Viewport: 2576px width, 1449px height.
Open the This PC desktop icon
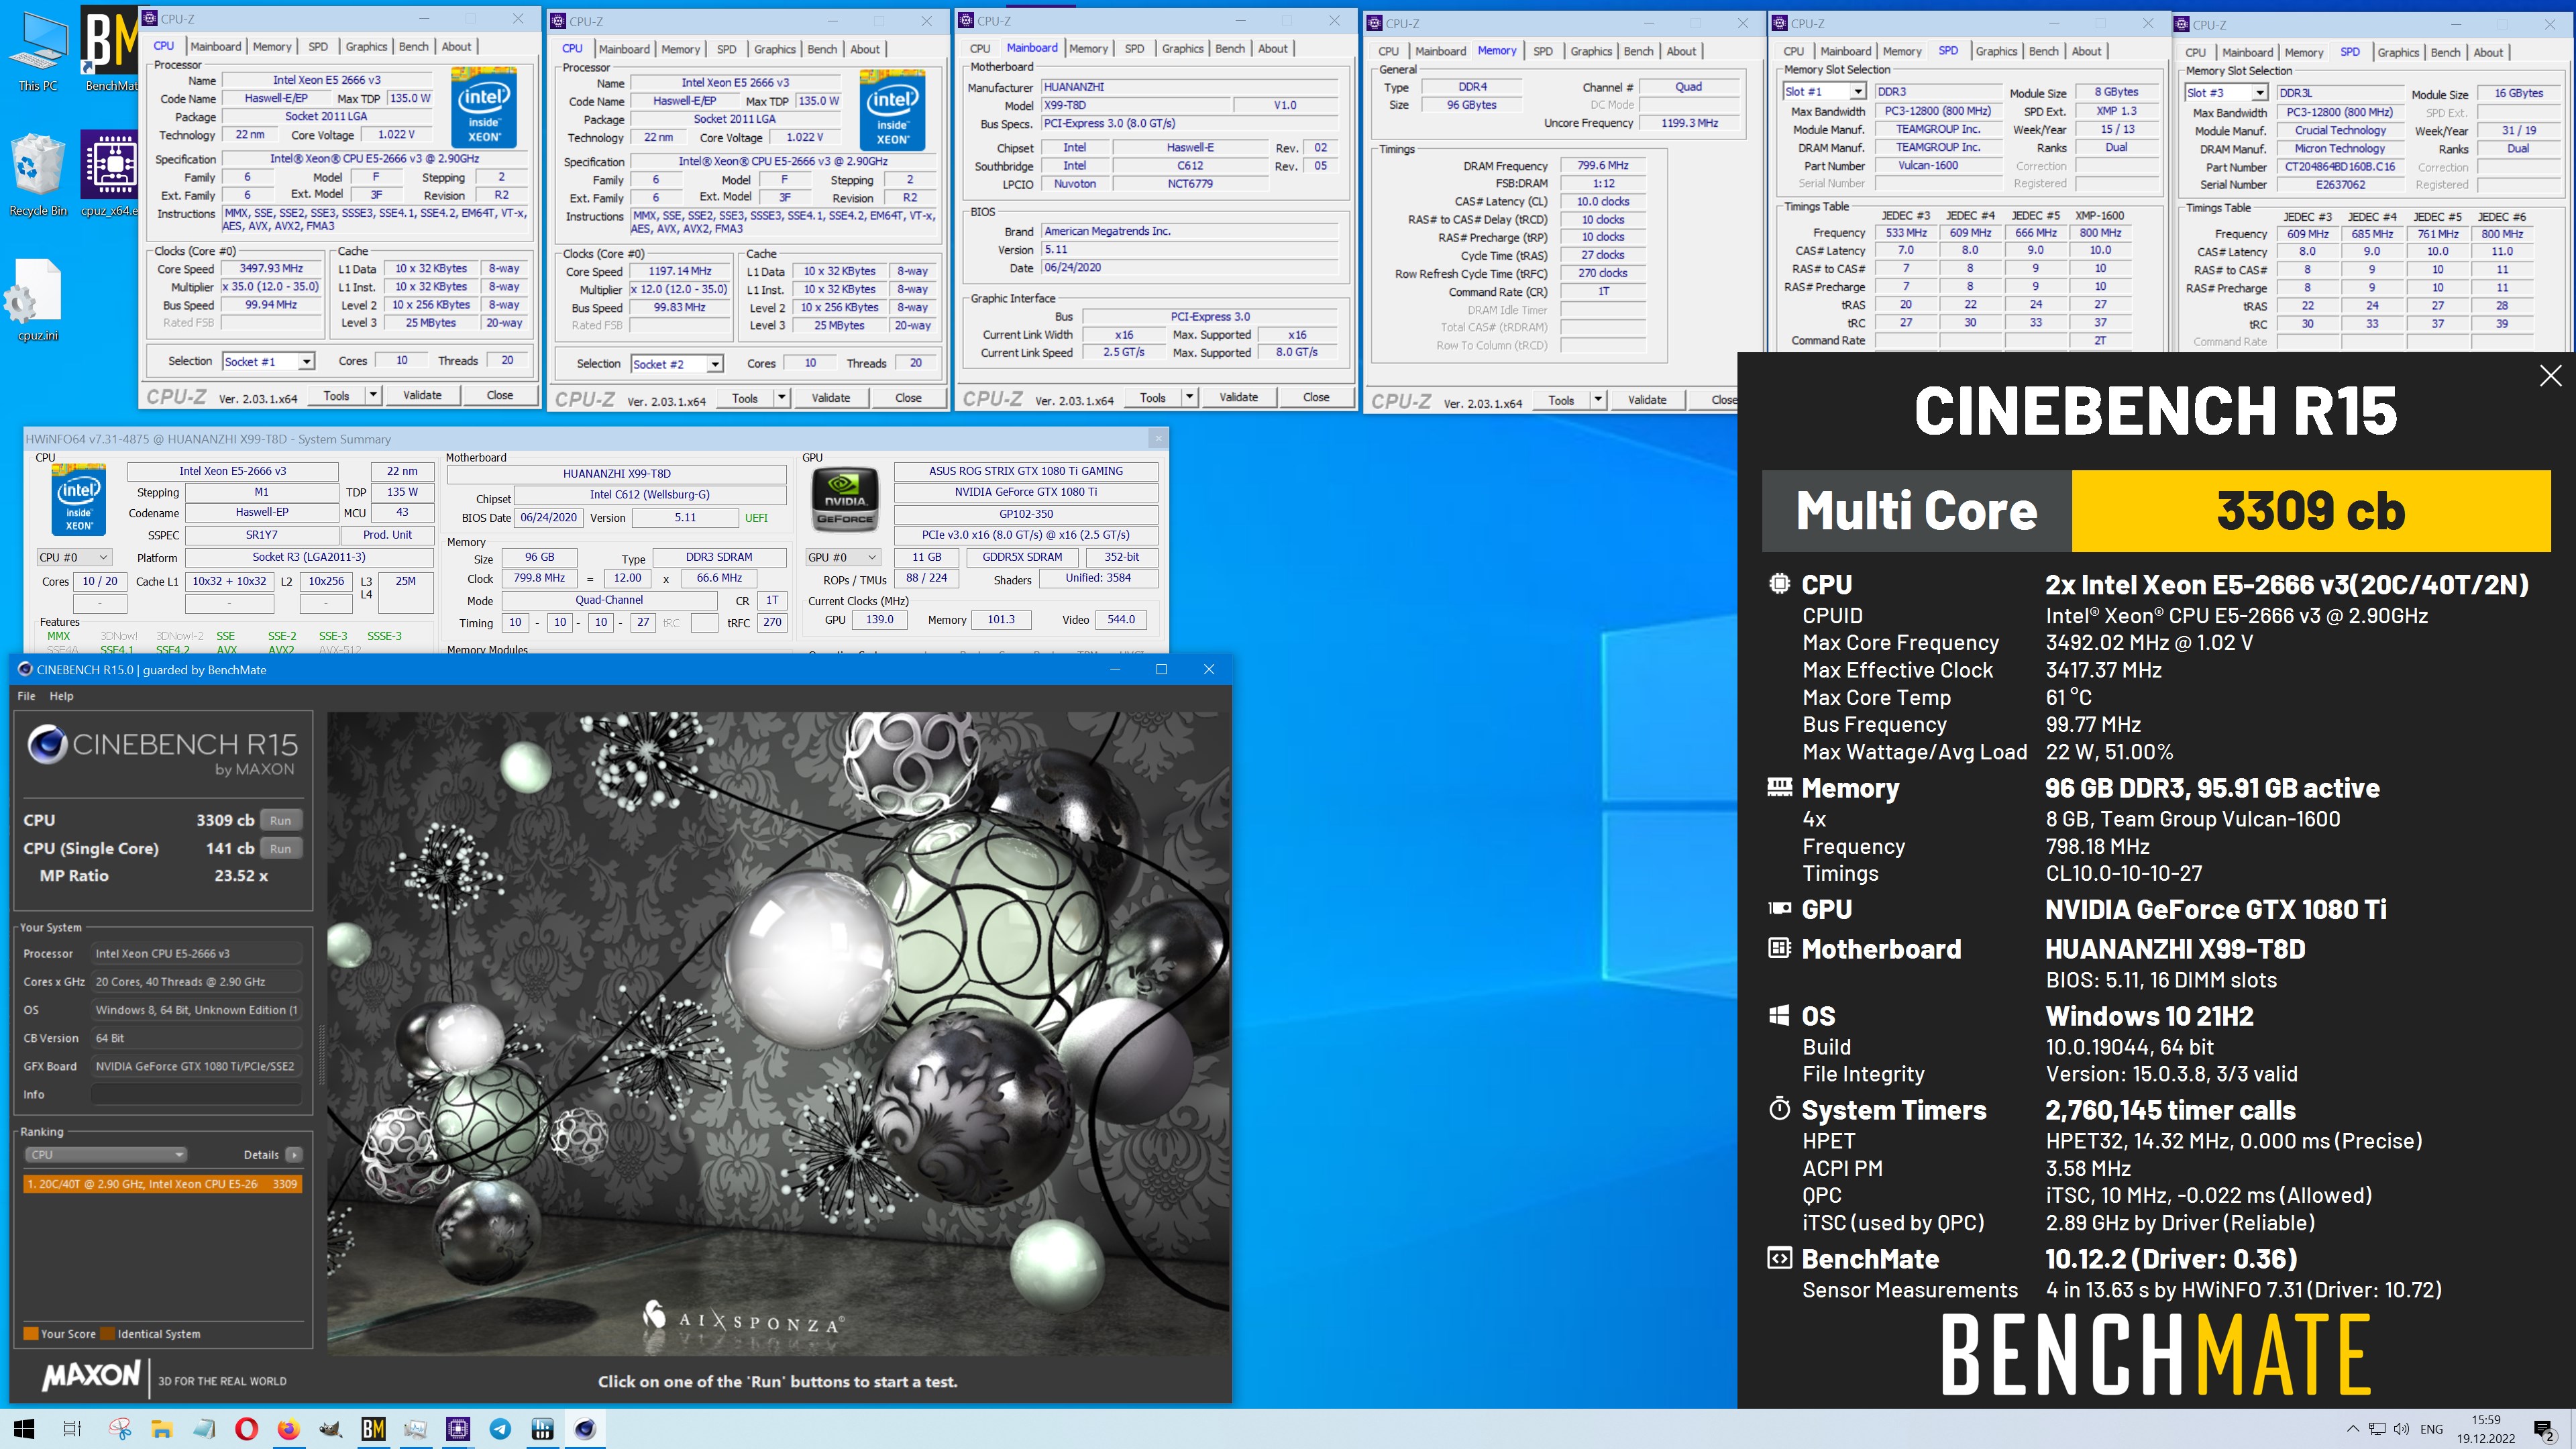pos(38,50)
